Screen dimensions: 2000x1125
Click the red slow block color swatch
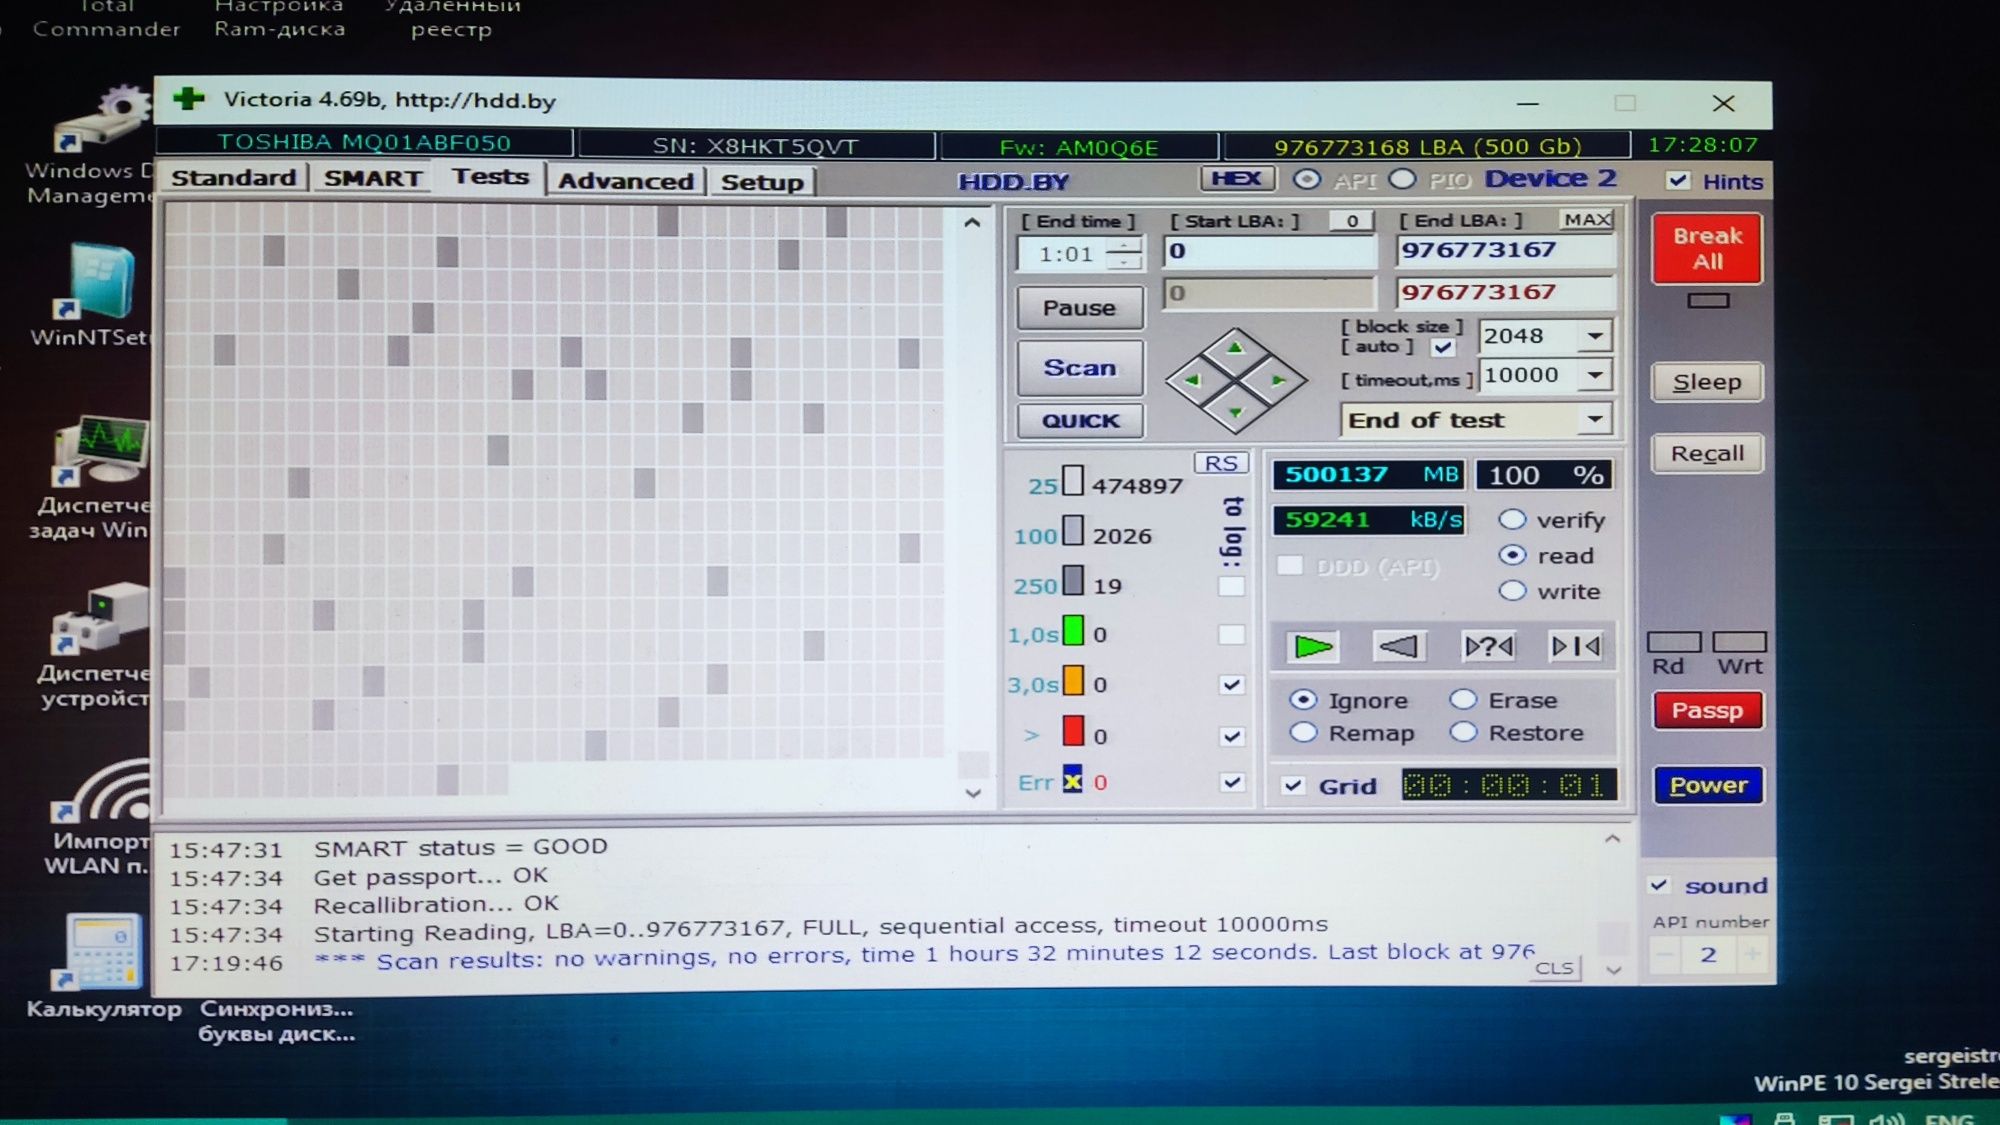(x=1072, y=731)
